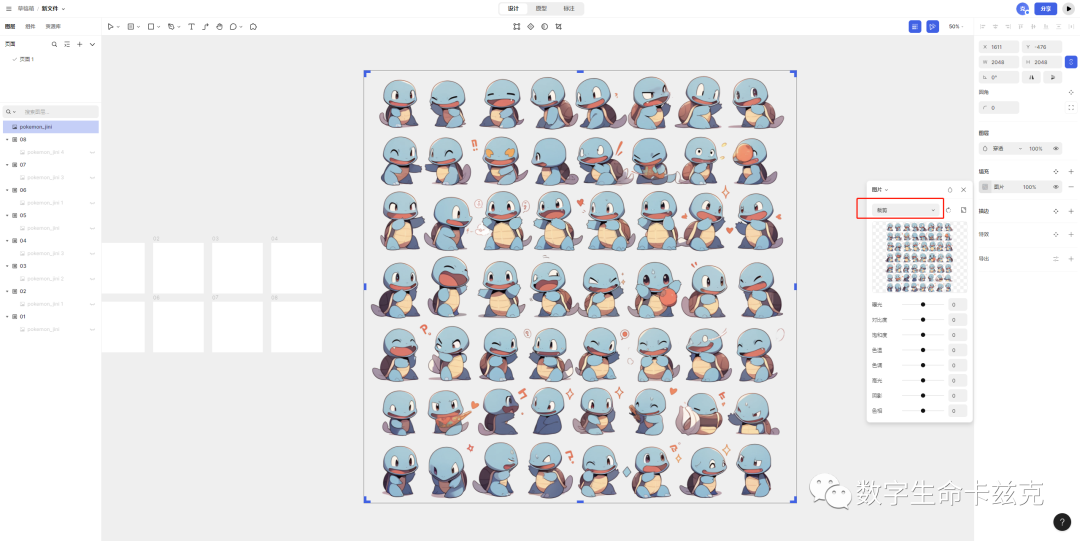
Task: Open the file name dropdown arrow
Action: 63,8
